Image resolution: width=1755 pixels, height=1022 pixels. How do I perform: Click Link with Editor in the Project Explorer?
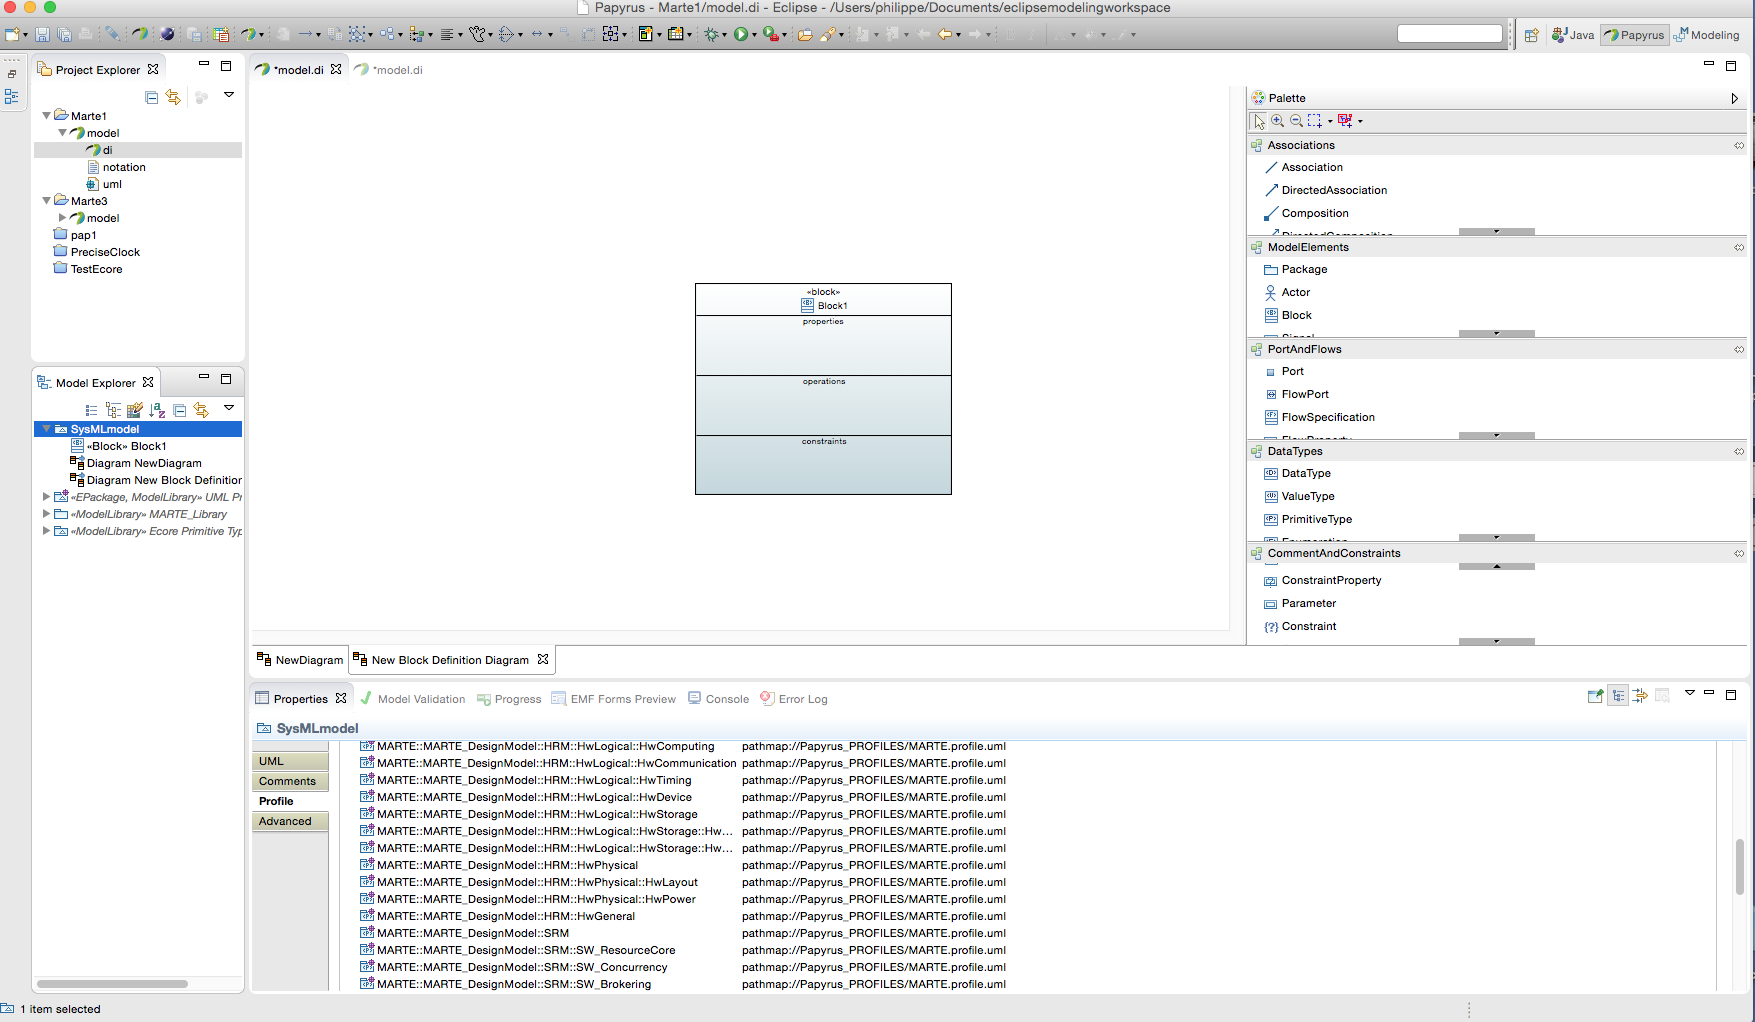pyautogui.click(x=173, y=97)
